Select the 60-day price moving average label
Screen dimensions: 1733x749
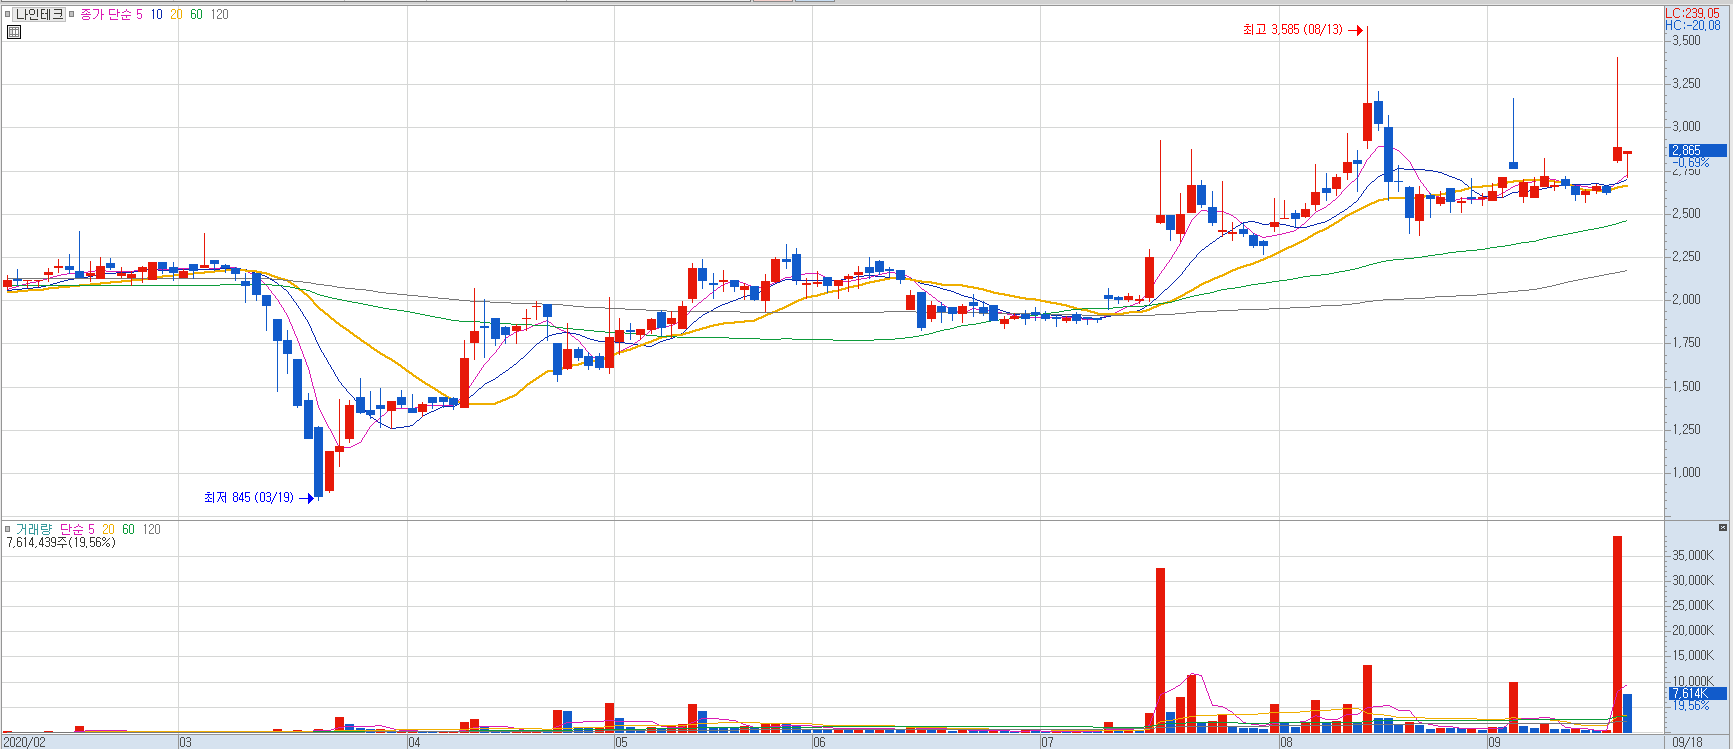196,14
